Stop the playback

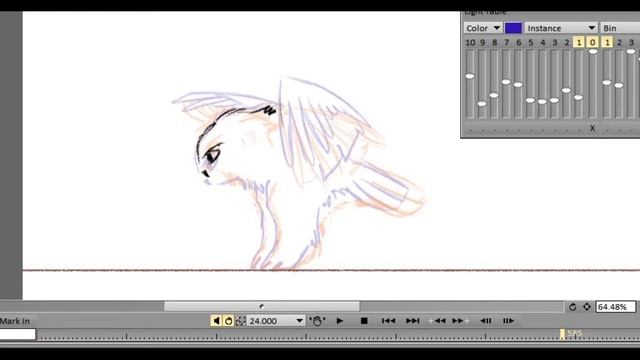[x=364, y=321]
